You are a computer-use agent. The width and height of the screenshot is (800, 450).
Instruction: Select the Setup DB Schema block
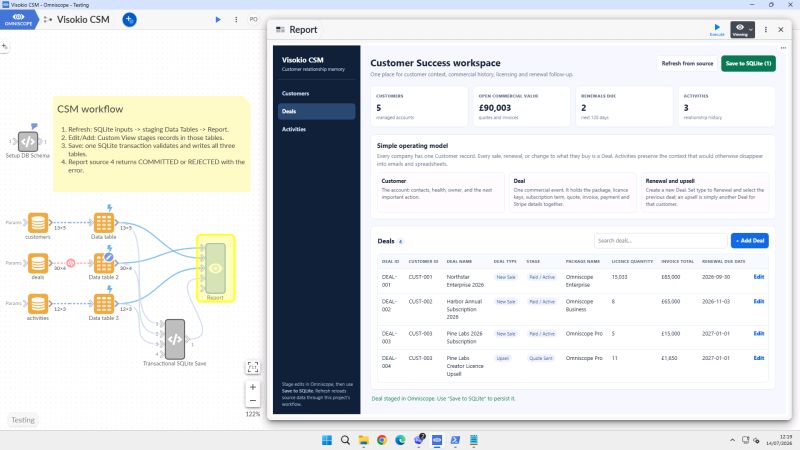click(x=28, y=141)
